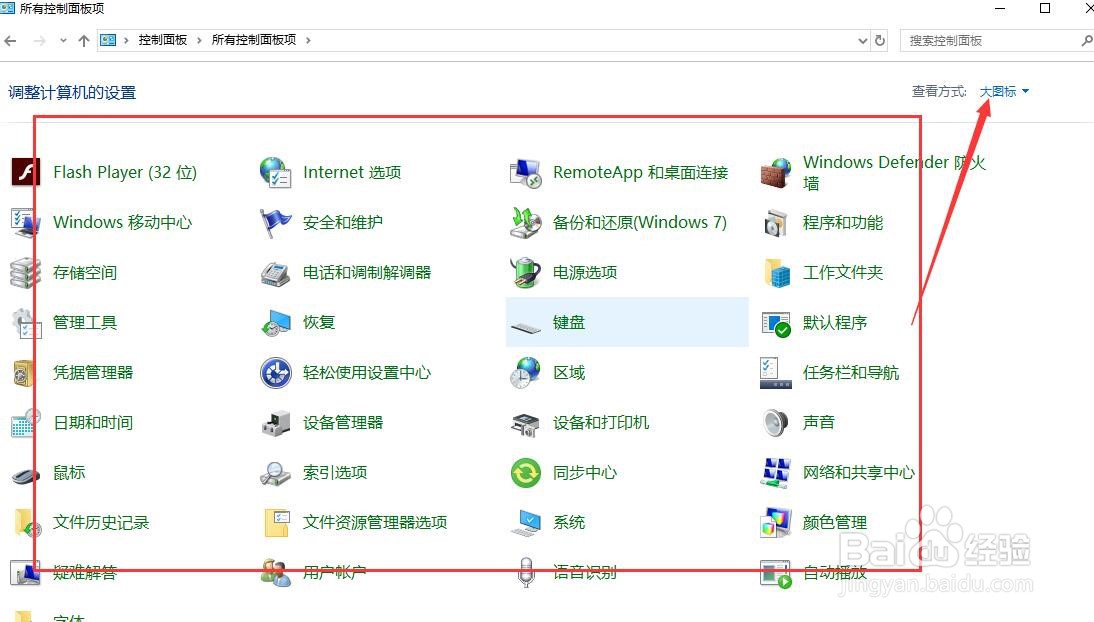
Task: Click the search magnifier icon
Action: (1087, 40)
